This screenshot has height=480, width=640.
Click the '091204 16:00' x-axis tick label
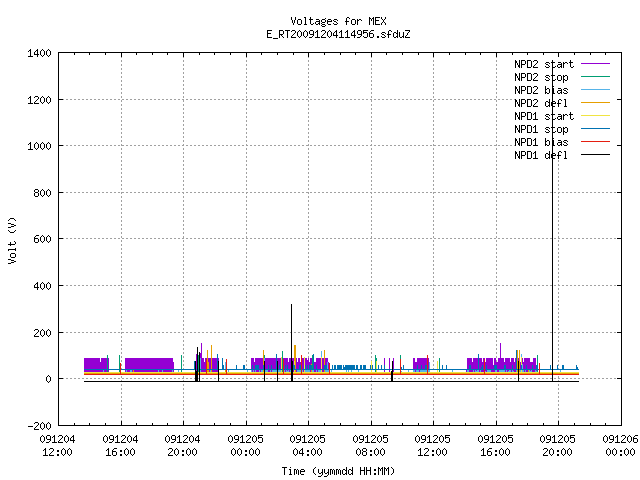coord(120,446)
